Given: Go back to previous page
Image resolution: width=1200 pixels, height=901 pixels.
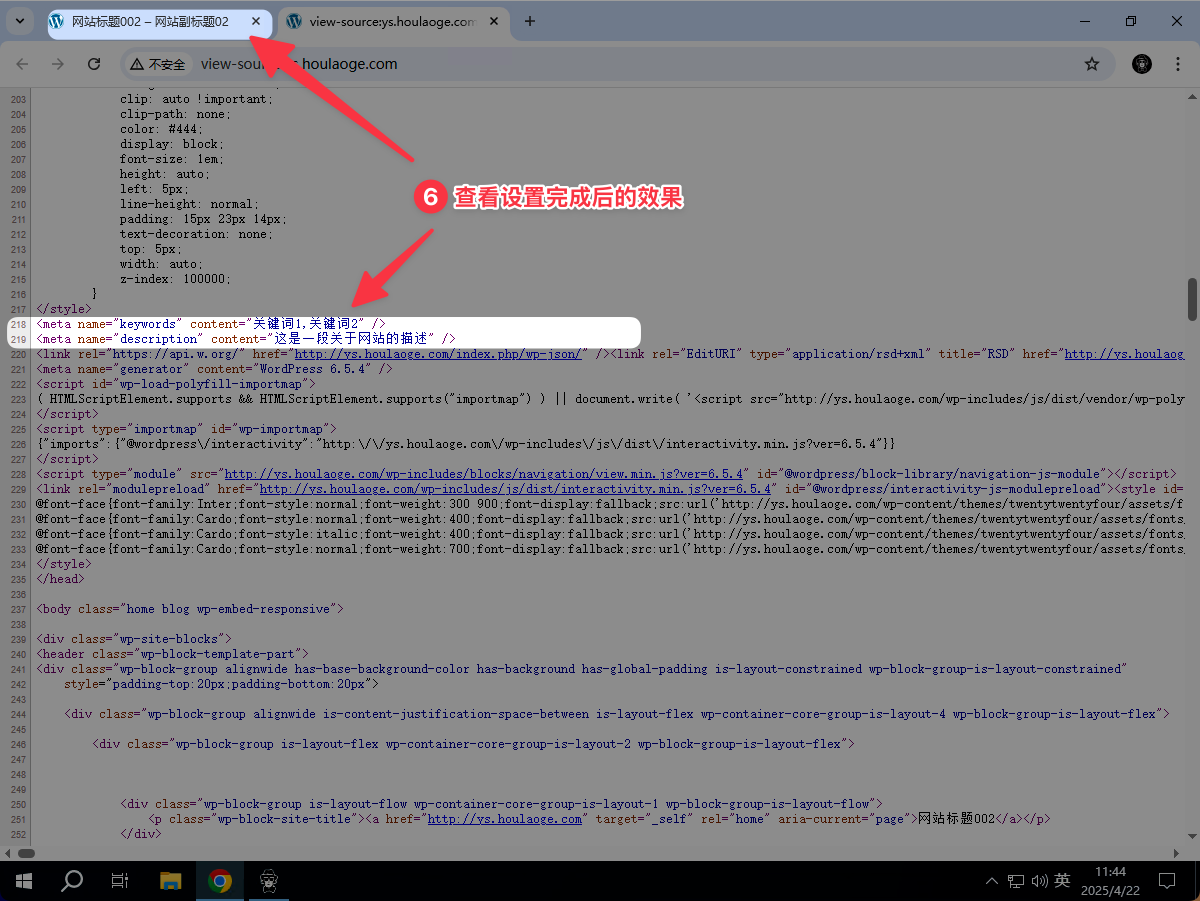Looking at the screenshot, I should click(22, 64).
